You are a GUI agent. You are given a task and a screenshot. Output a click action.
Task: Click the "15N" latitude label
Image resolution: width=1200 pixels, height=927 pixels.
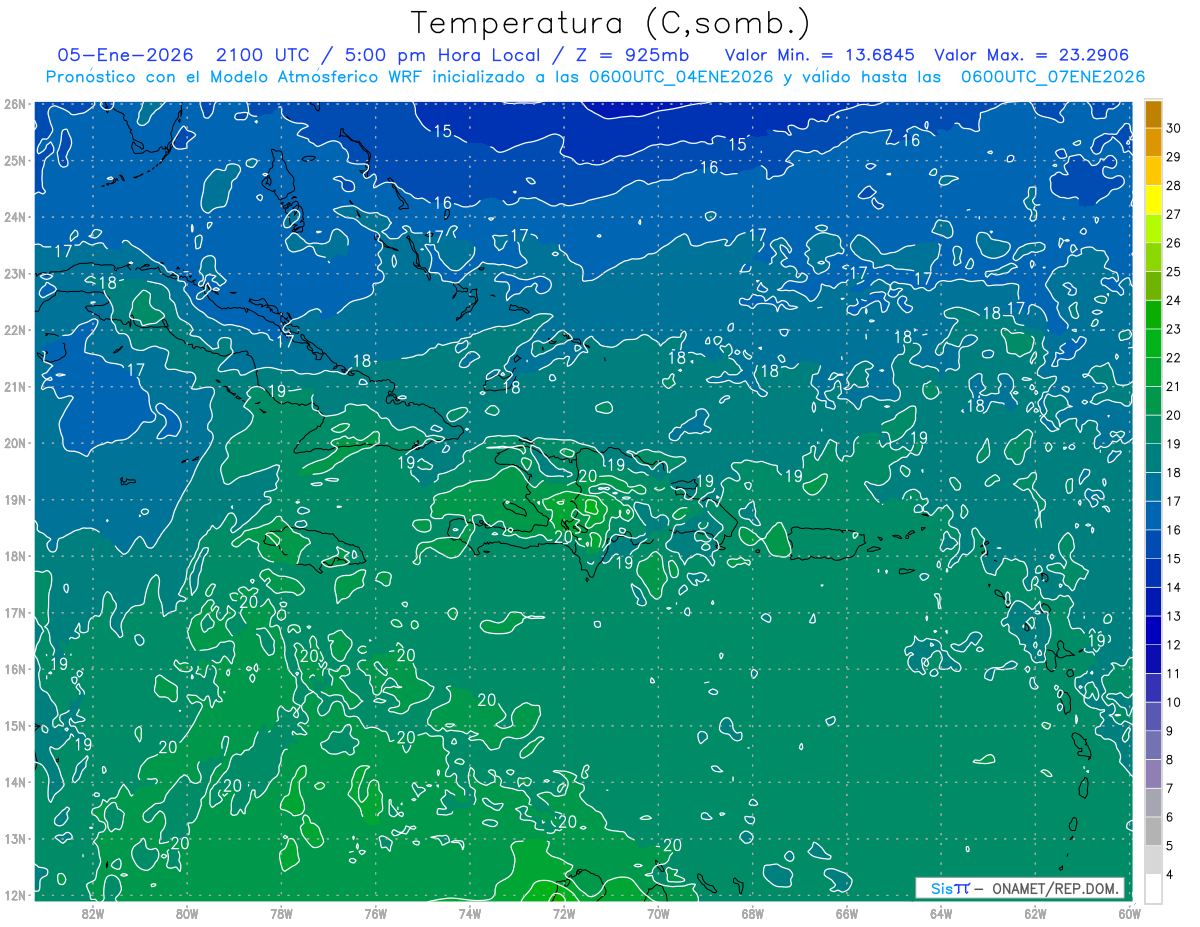tap(15, 725)
